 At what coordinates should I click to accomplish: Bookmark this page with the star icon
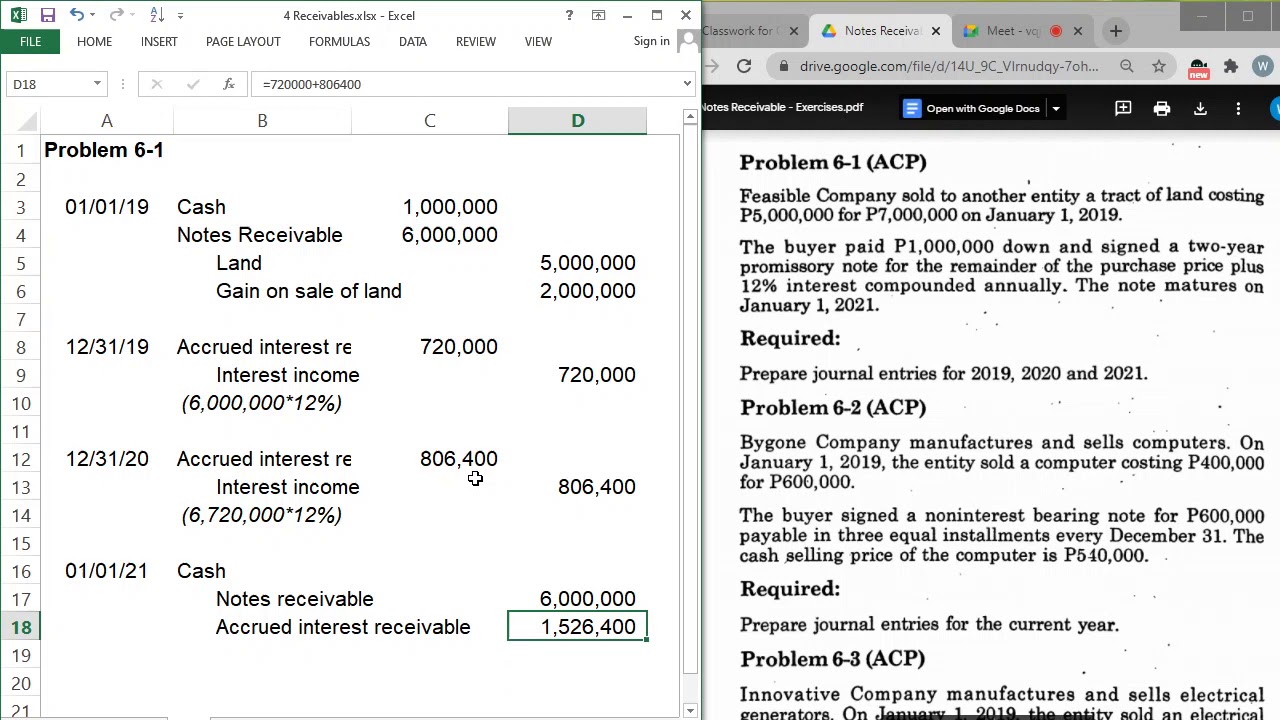(1159, 66)
